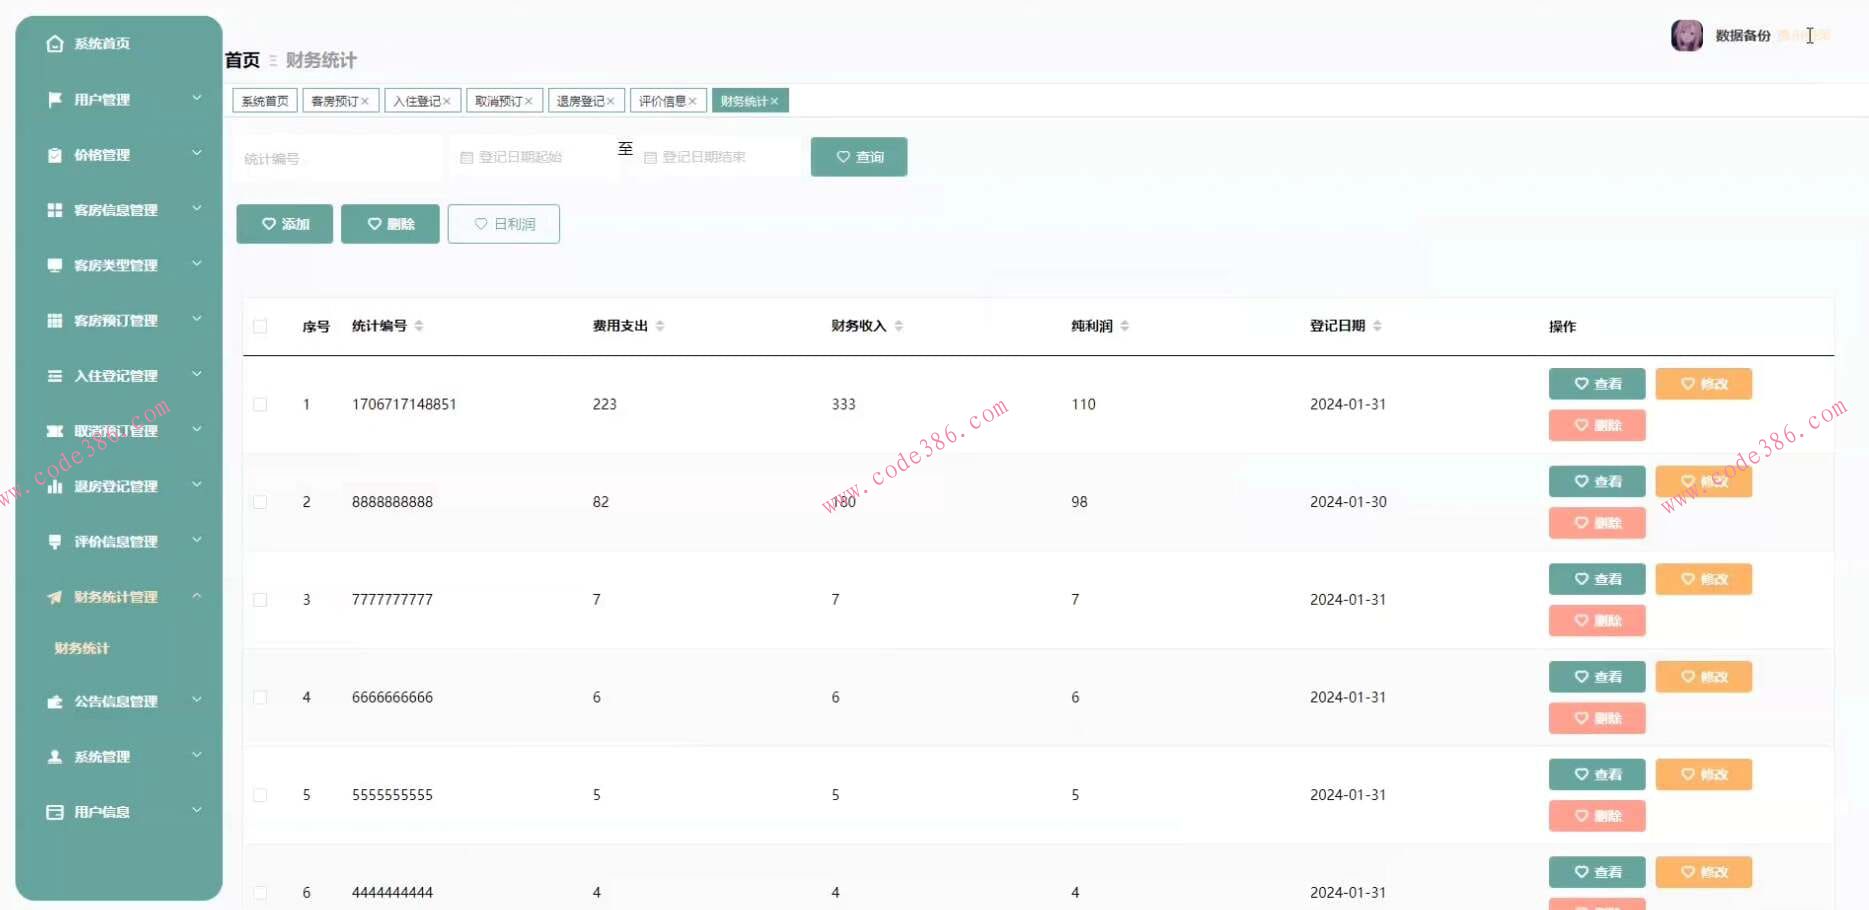Collapse the 财务统计管理 menu chevron

[x=197, y=596]
